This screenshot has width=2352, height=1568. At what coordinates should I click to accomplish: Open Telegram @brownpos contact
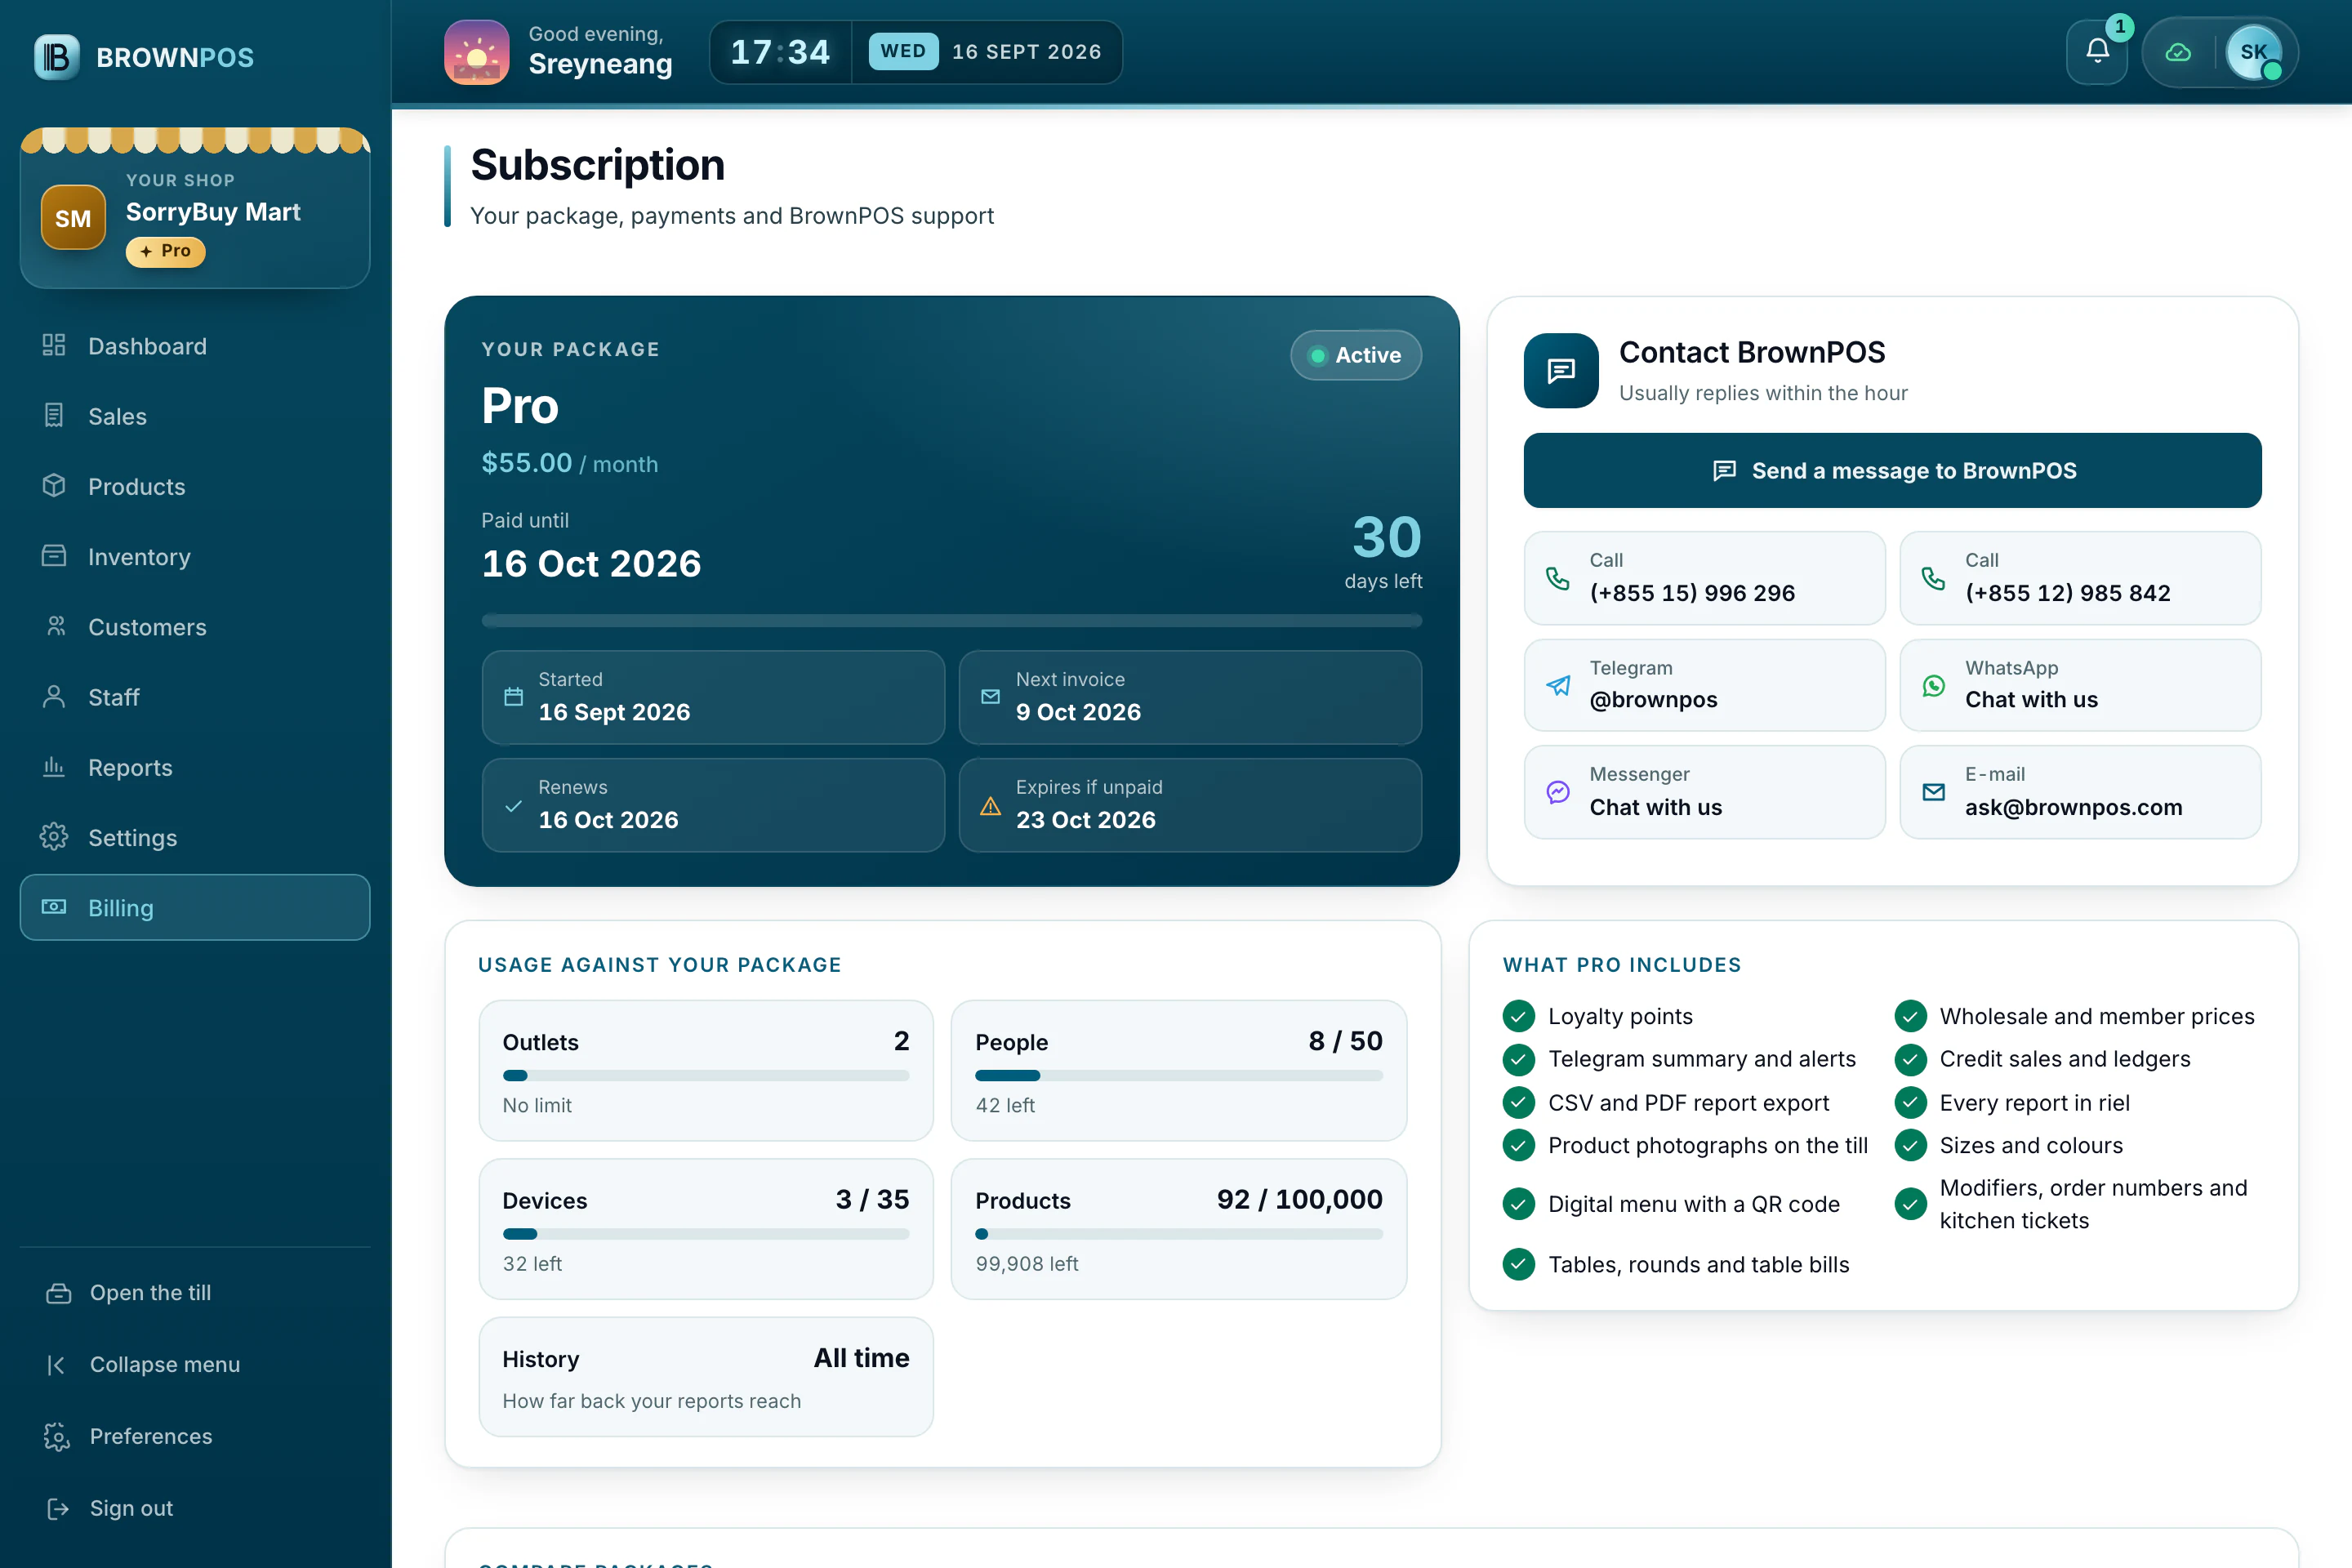coord(1704,685)
